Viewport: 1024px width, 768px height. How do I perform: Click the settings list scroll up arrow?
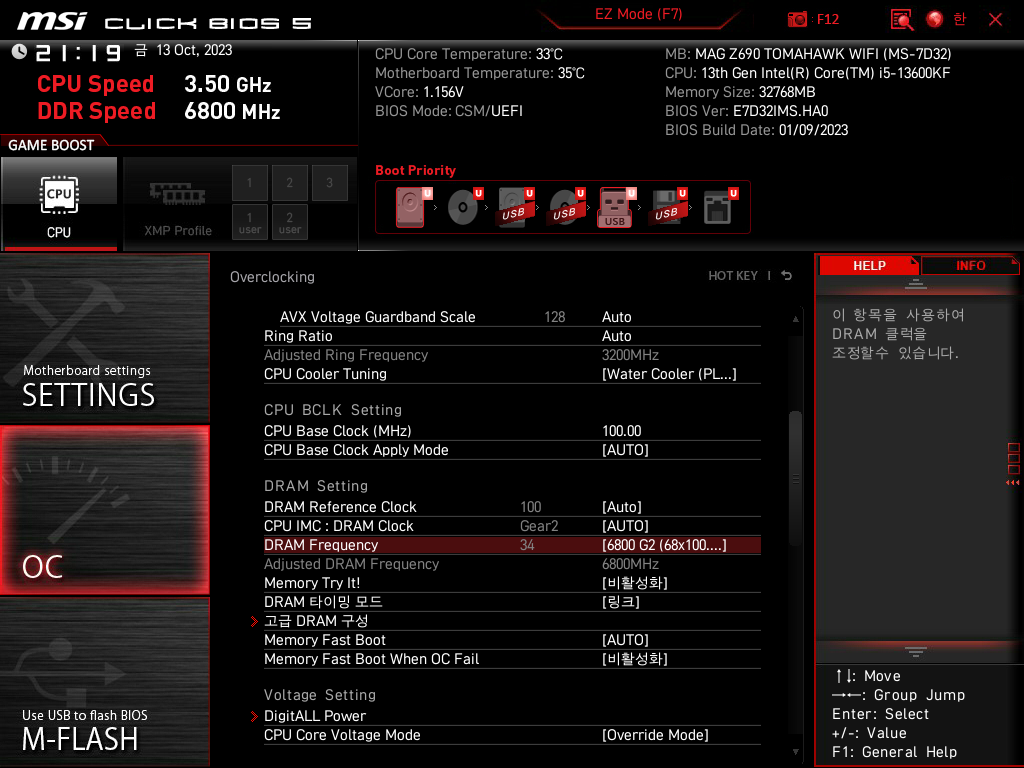(795, 319)
